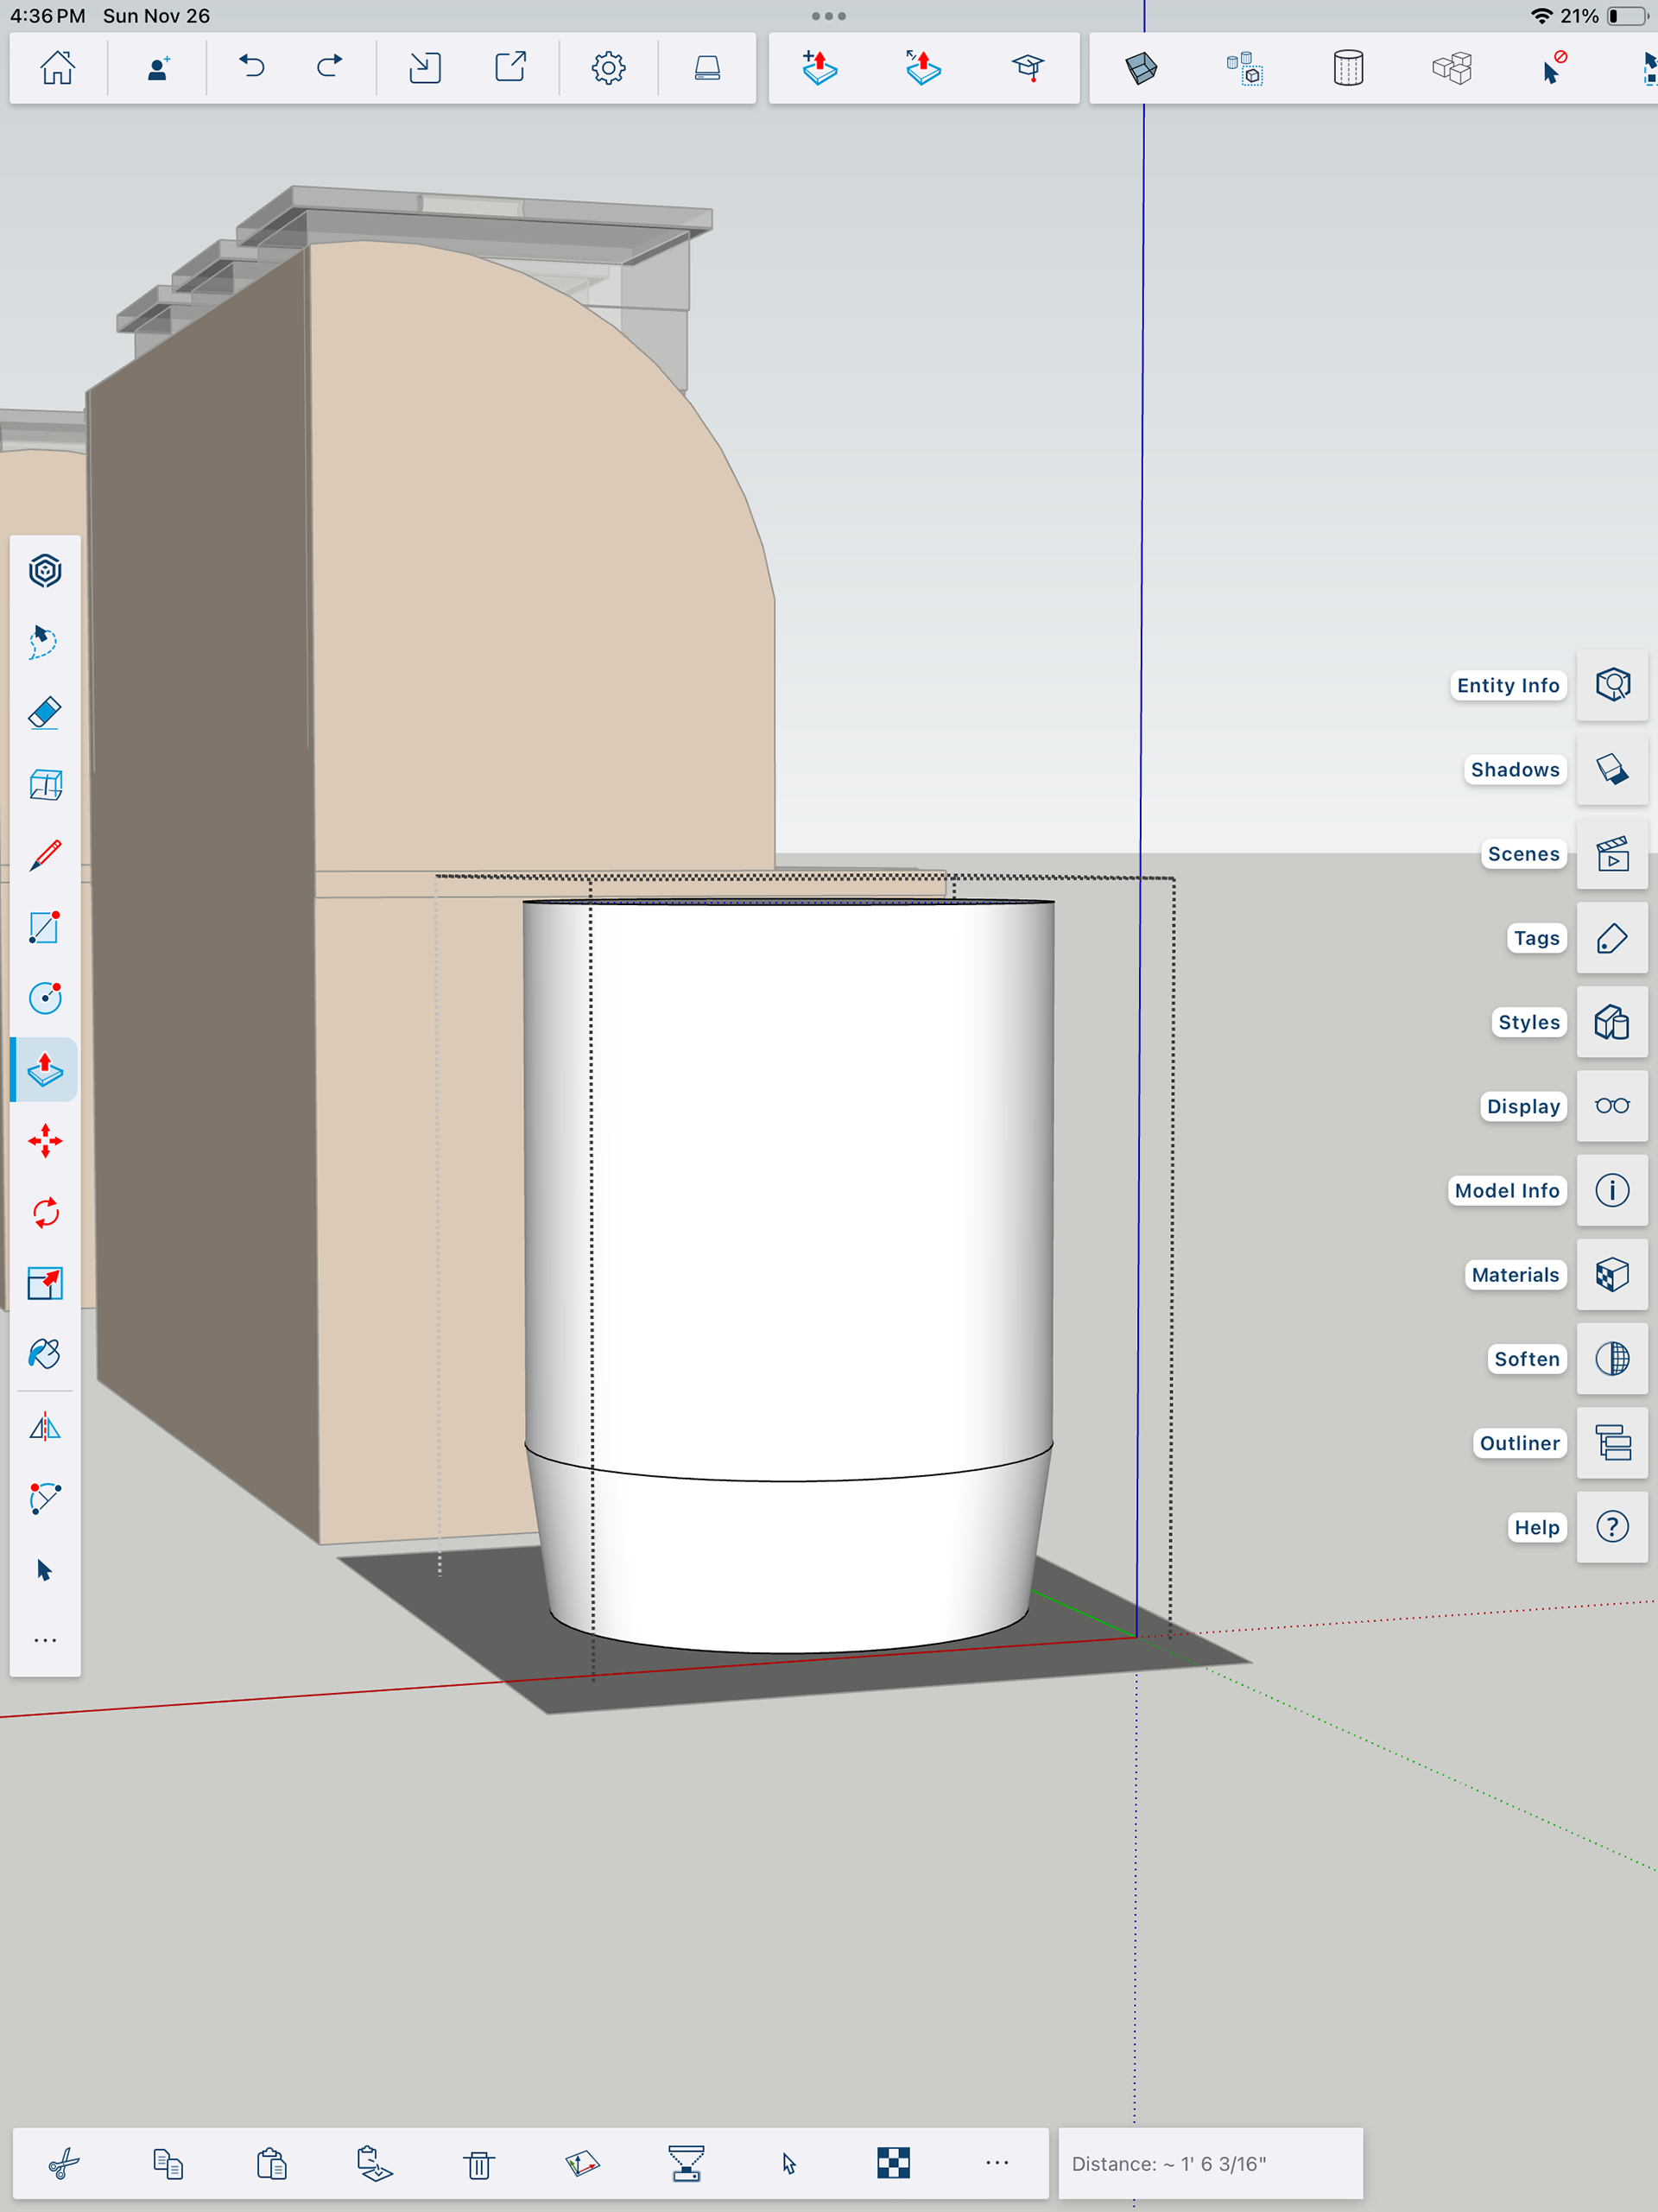Select the Scale tool
Image resolution: width=1658 pixels, height=2212 pixels.
(x=45, y=1283)
